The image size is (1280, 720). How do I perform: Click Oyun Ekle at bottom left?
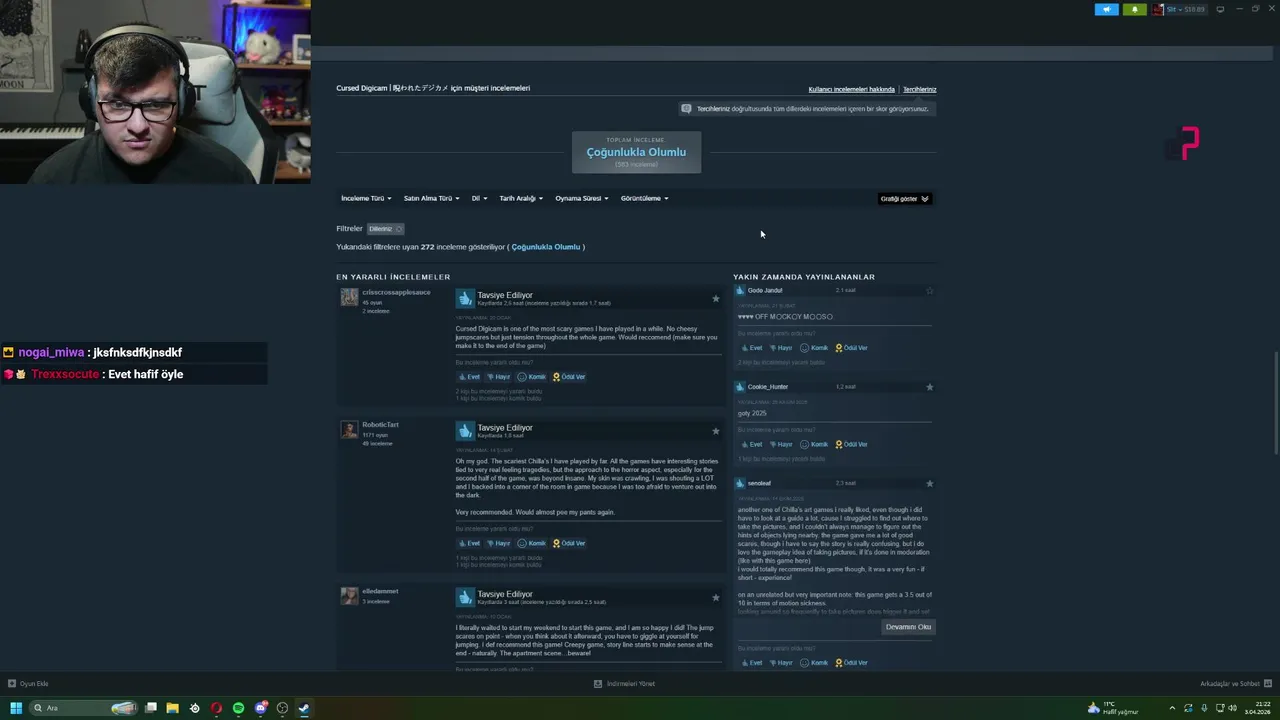[x=28, y=684]
